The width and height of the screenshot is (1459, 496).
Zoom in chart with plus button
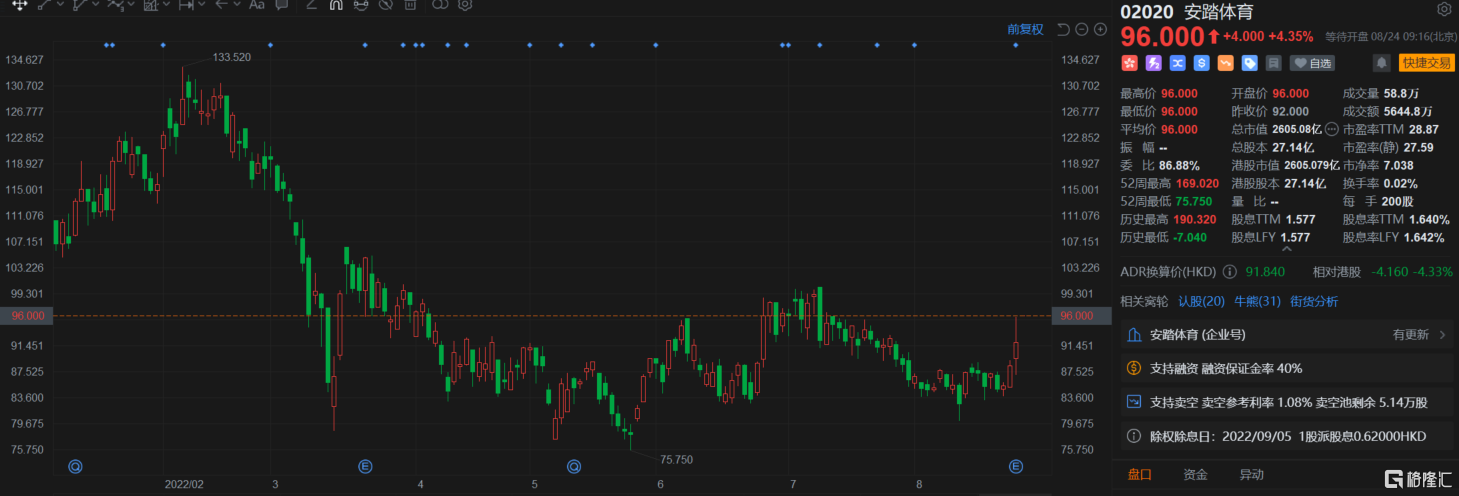pyautogui.click(x=1099, y=29)
